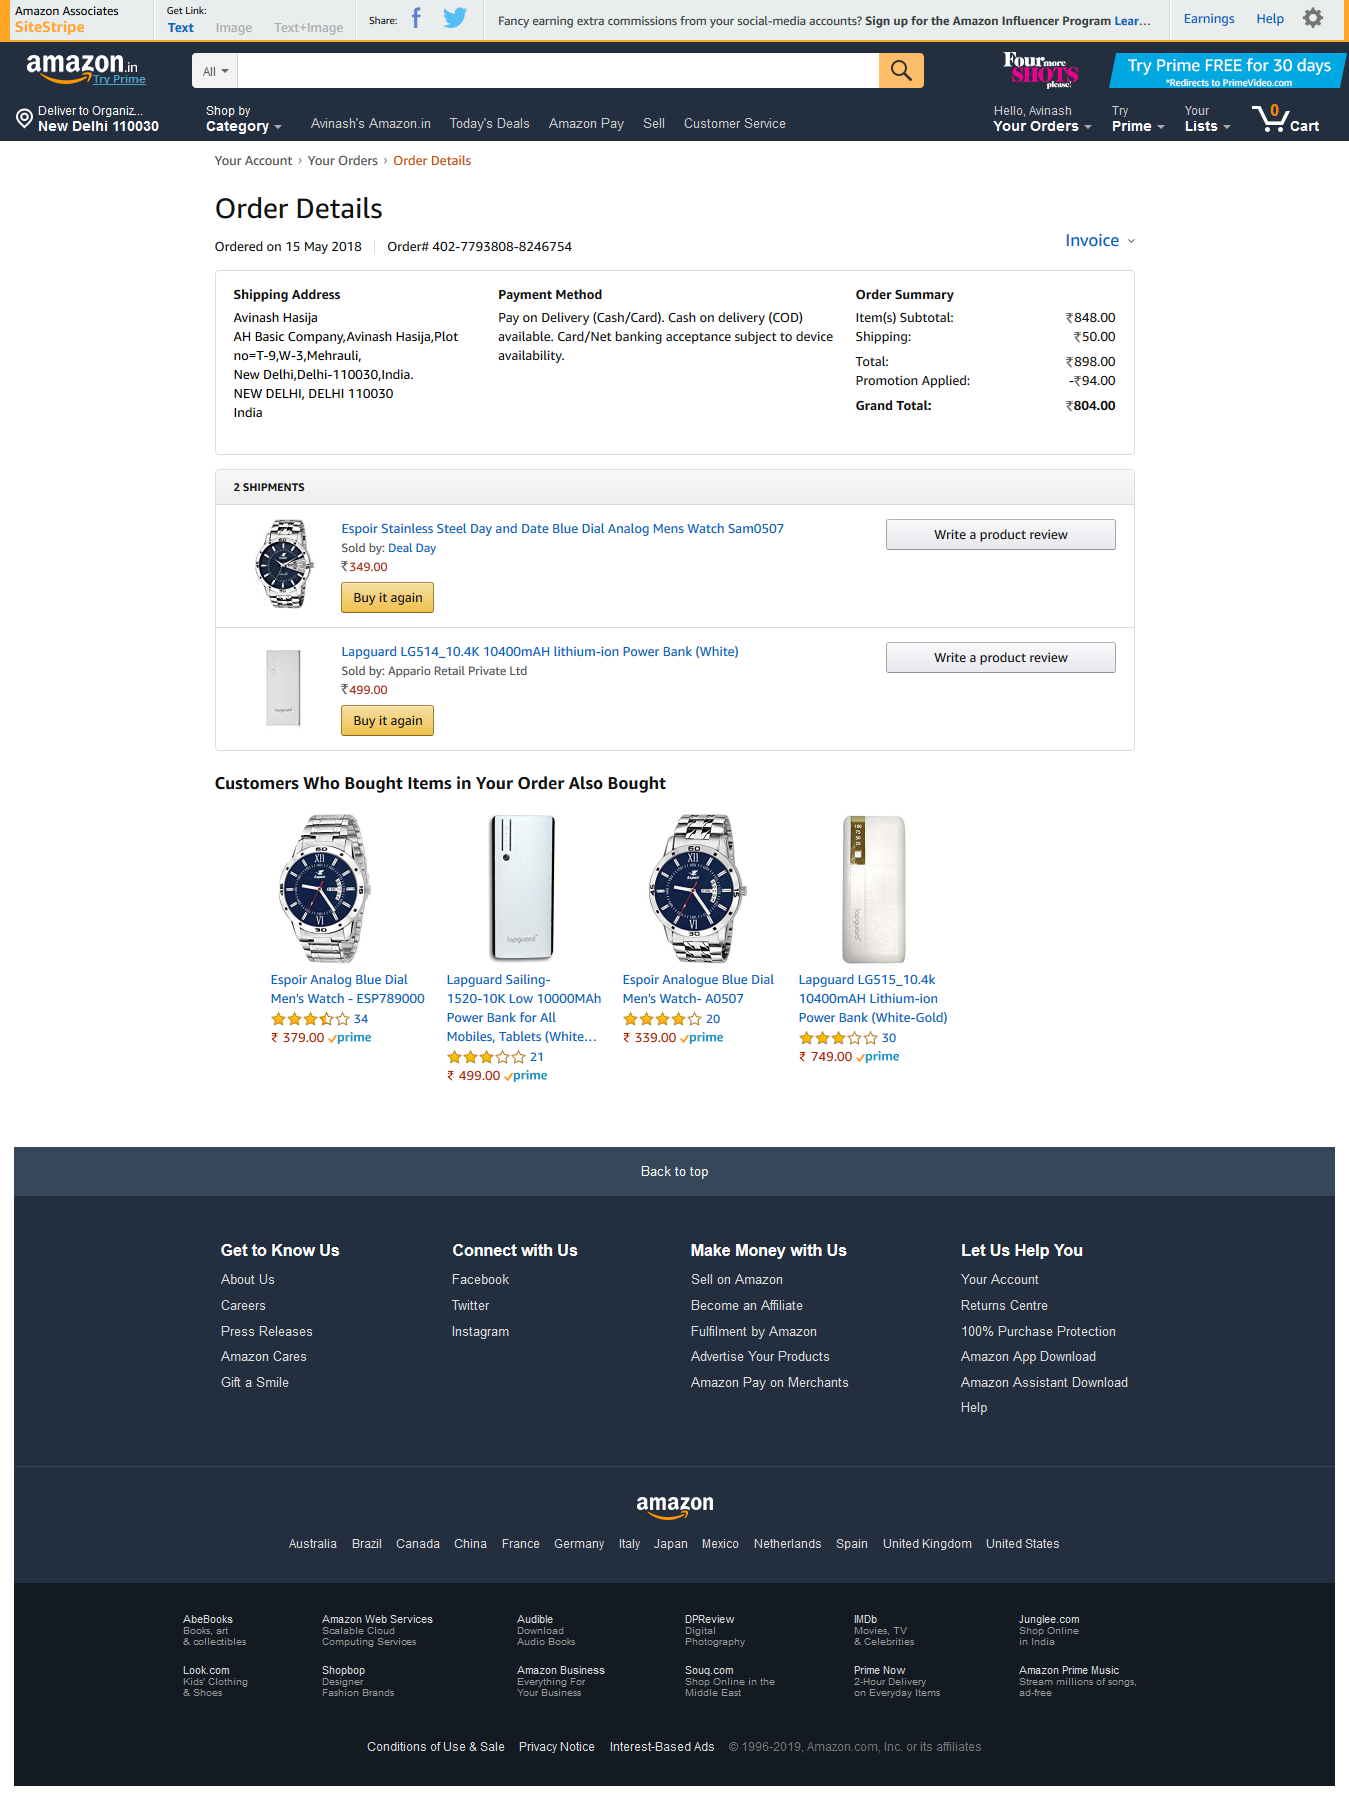Open SiteStripe settings gear icon
Image resolution: width=1349 pixels, height=1796 pixels.
tap(1313, 18)
